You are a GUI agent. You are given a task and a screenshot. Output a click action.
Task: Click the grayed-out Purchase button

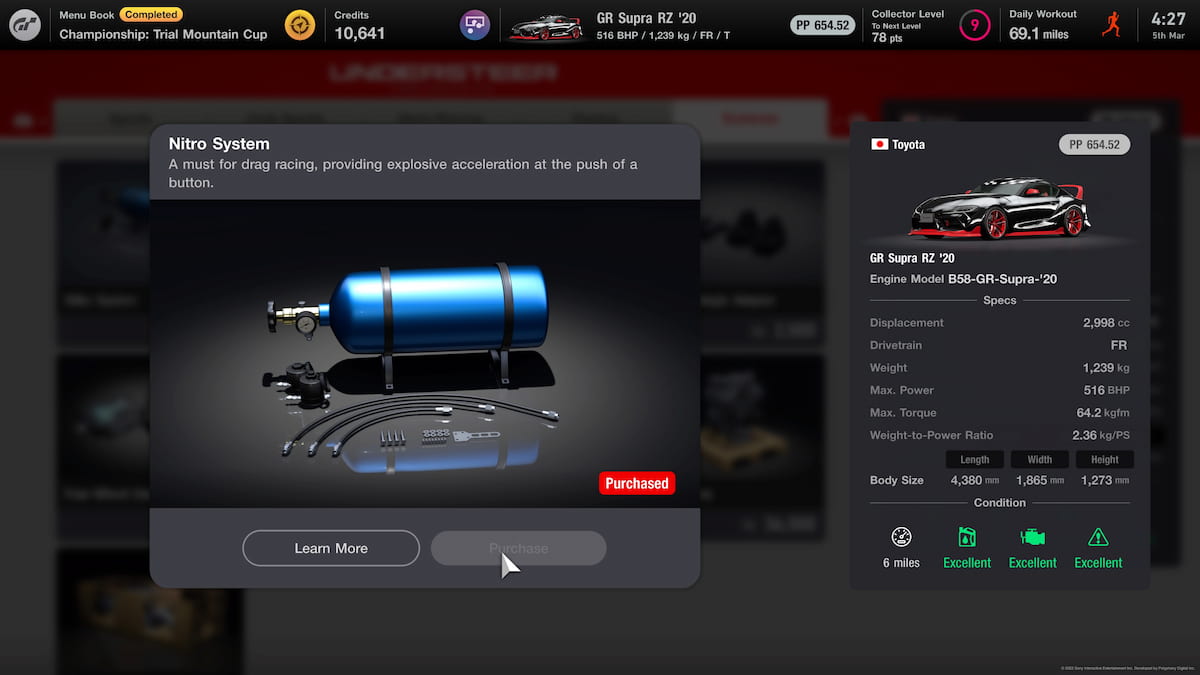[x=518, y=548]
